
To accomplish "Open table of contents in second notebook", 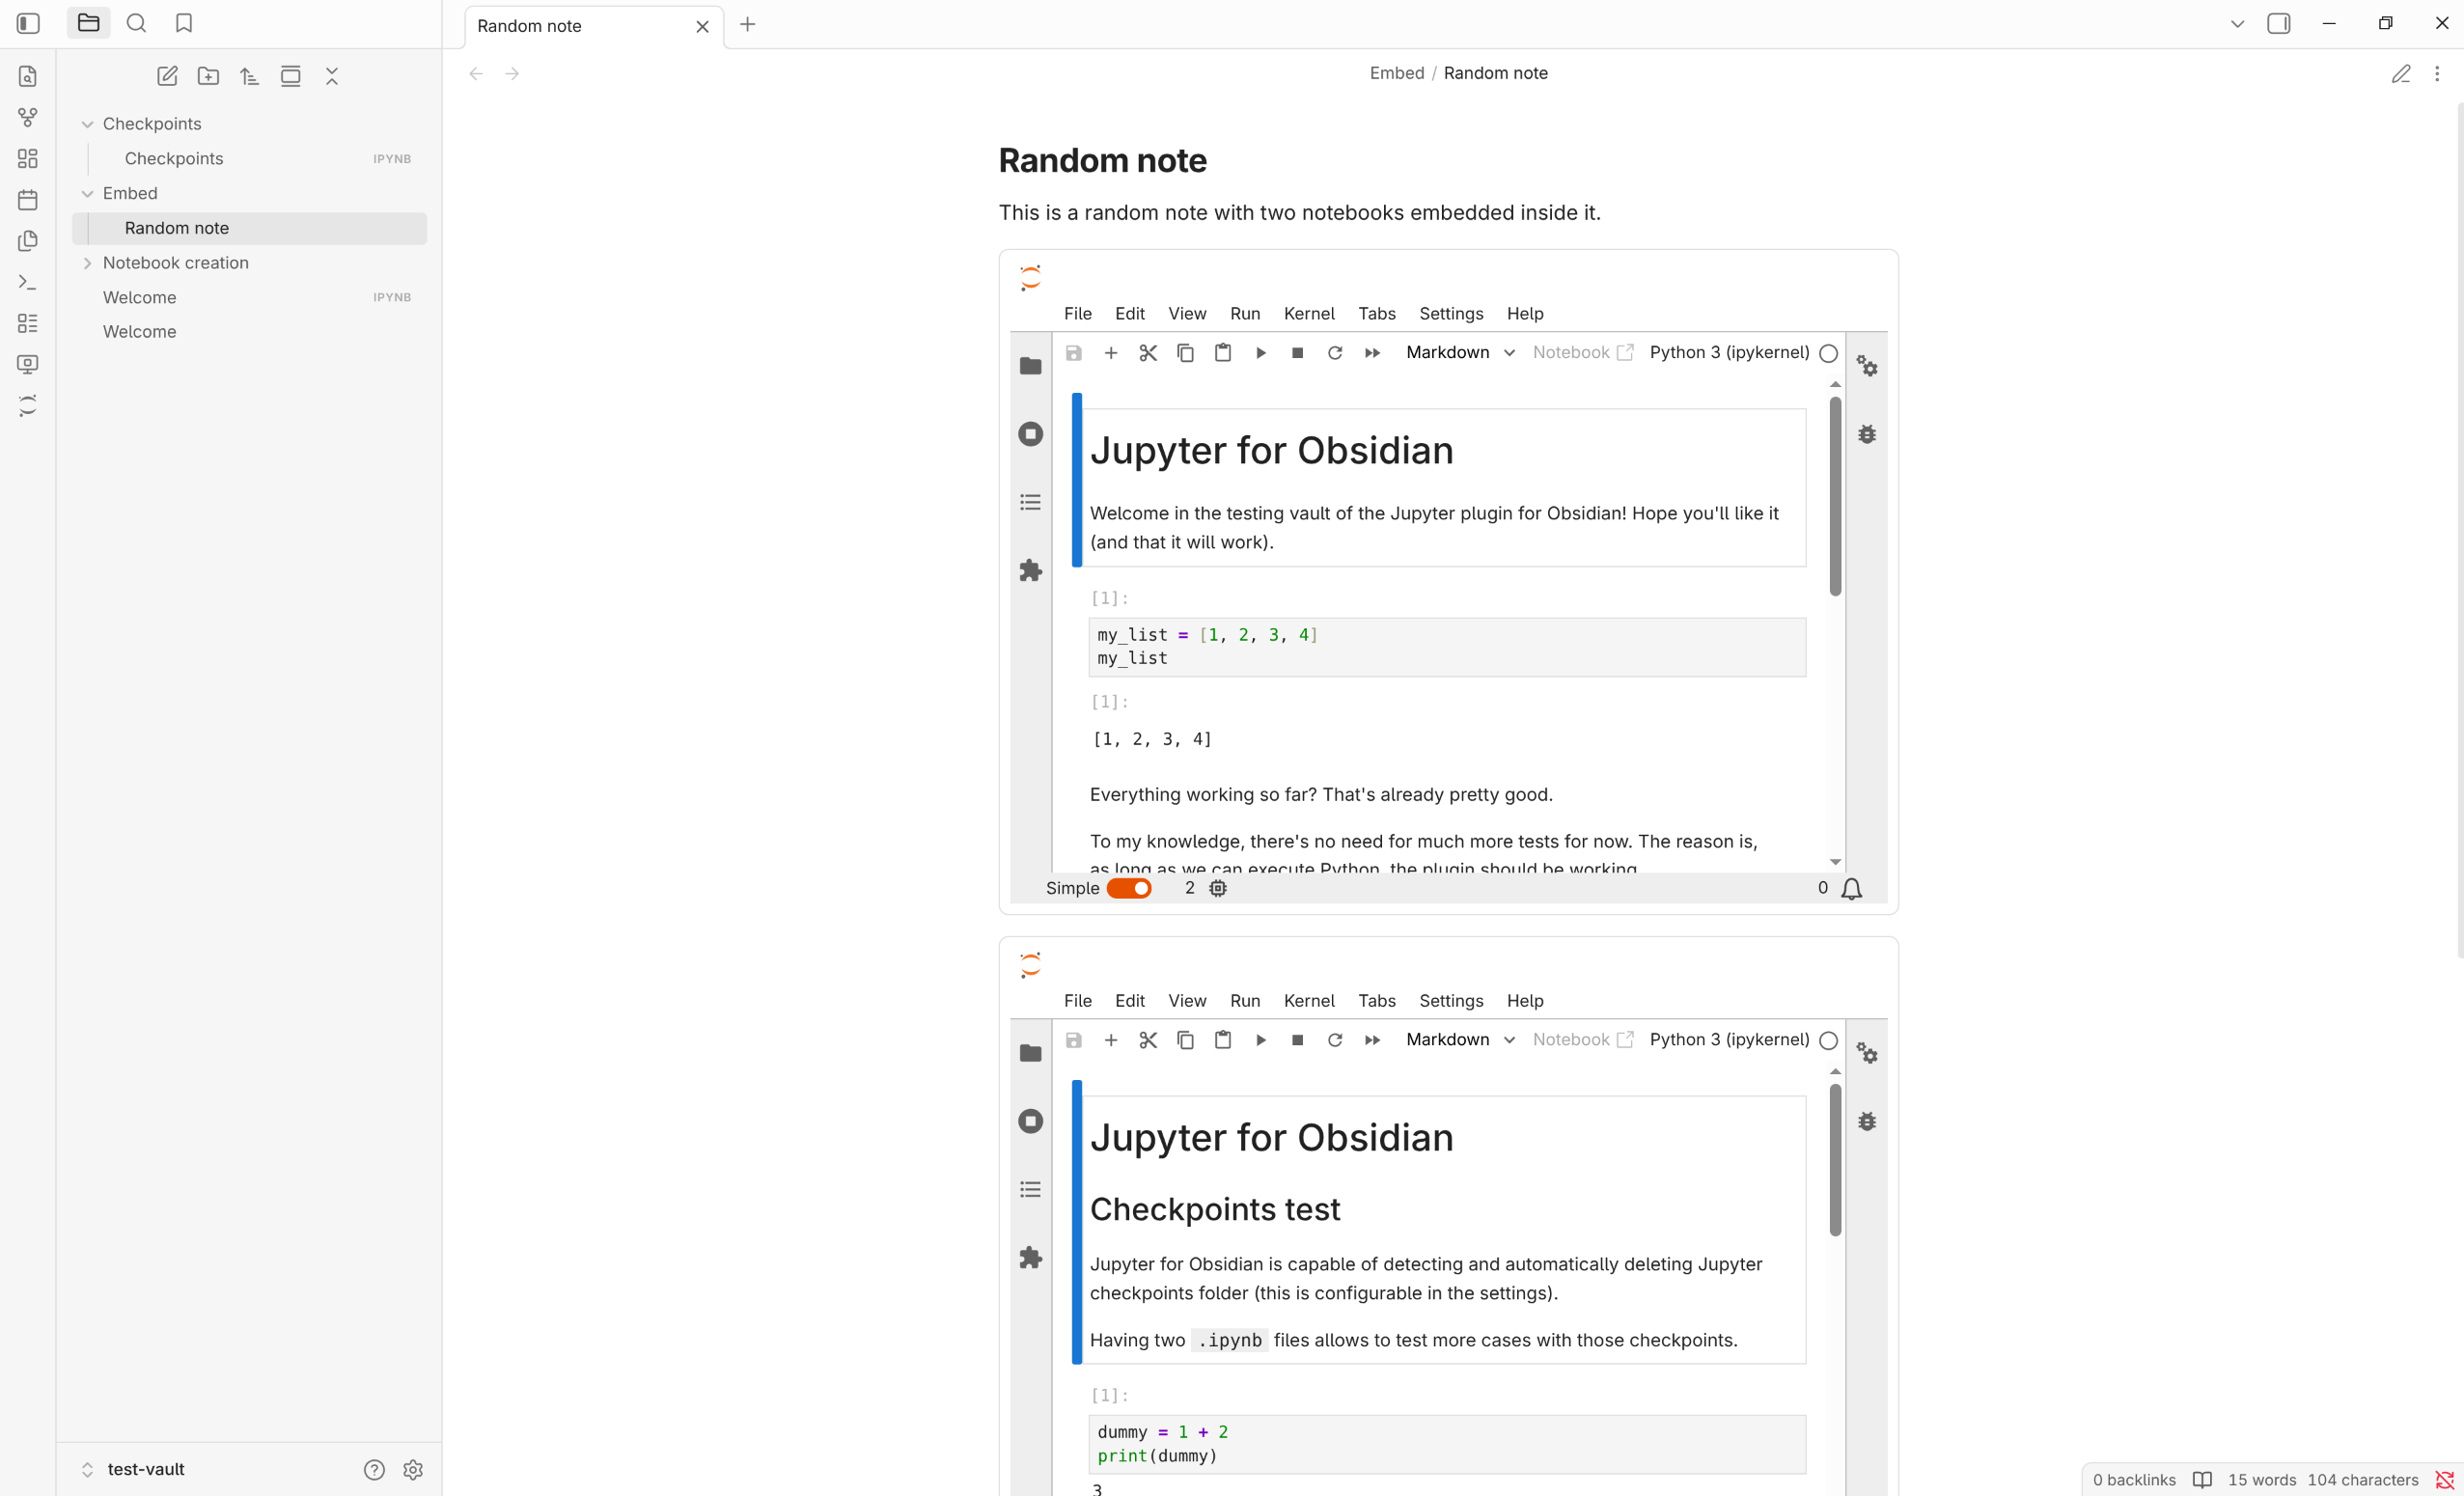I will pyautogui.click(x=1030, y=1189).
